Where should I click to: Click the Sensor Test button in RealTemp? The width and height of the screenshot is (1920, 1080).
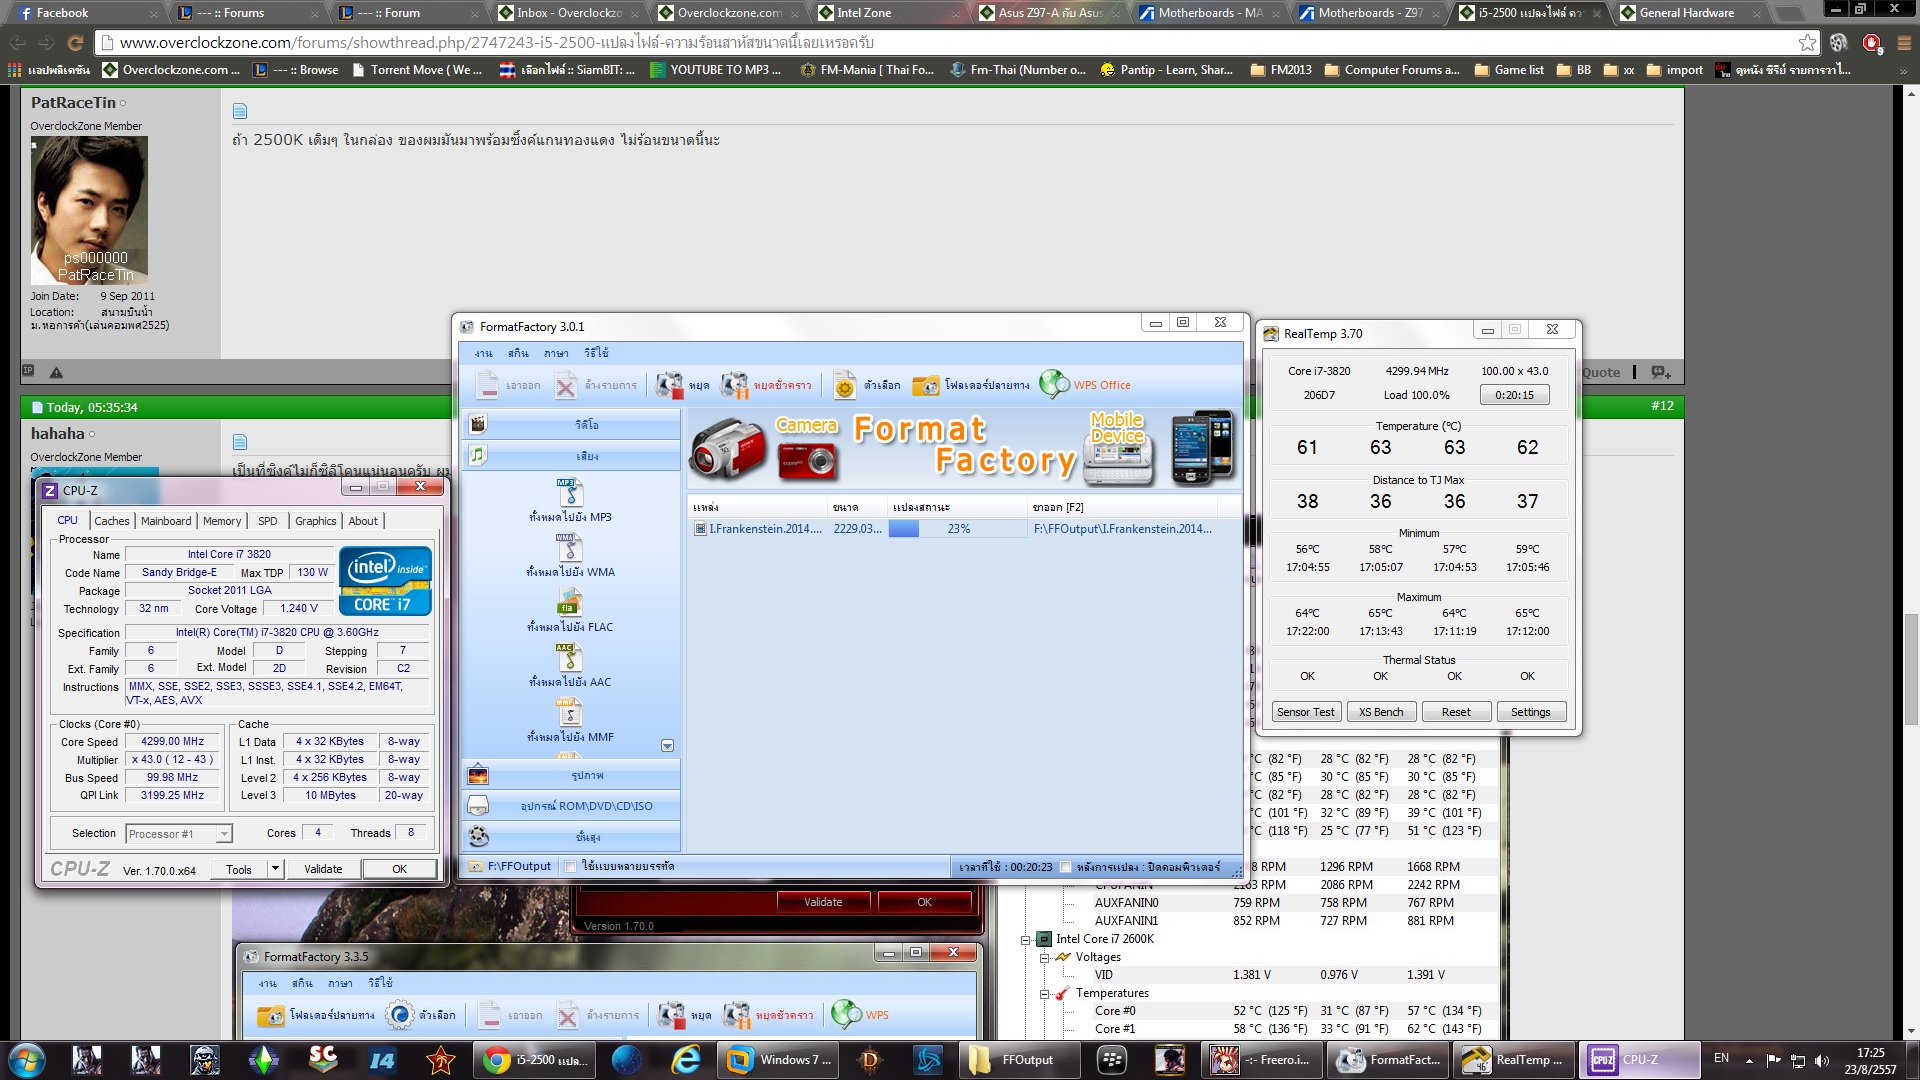[1305, 712]
